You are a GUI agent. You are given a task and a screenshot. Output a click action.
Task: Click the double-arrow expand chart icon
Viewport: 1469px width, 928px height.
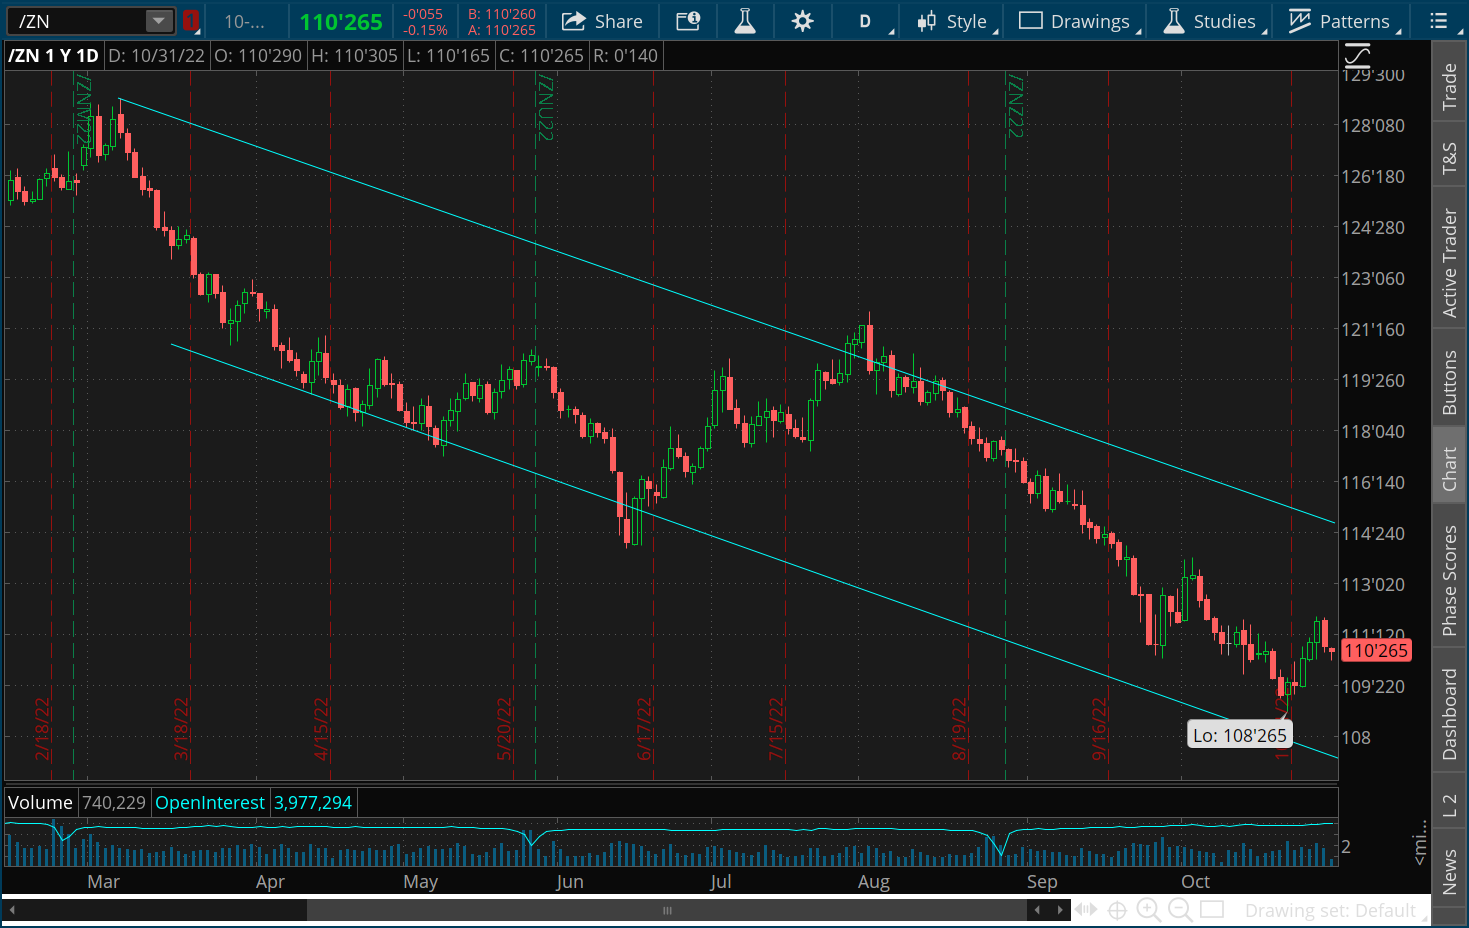click(x=1086, y=910)
